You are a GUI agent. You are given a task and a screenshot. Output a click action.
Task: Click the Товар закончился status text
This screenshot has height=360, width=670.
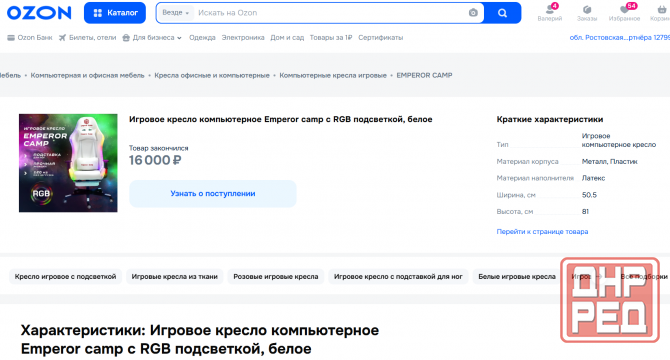159,148
